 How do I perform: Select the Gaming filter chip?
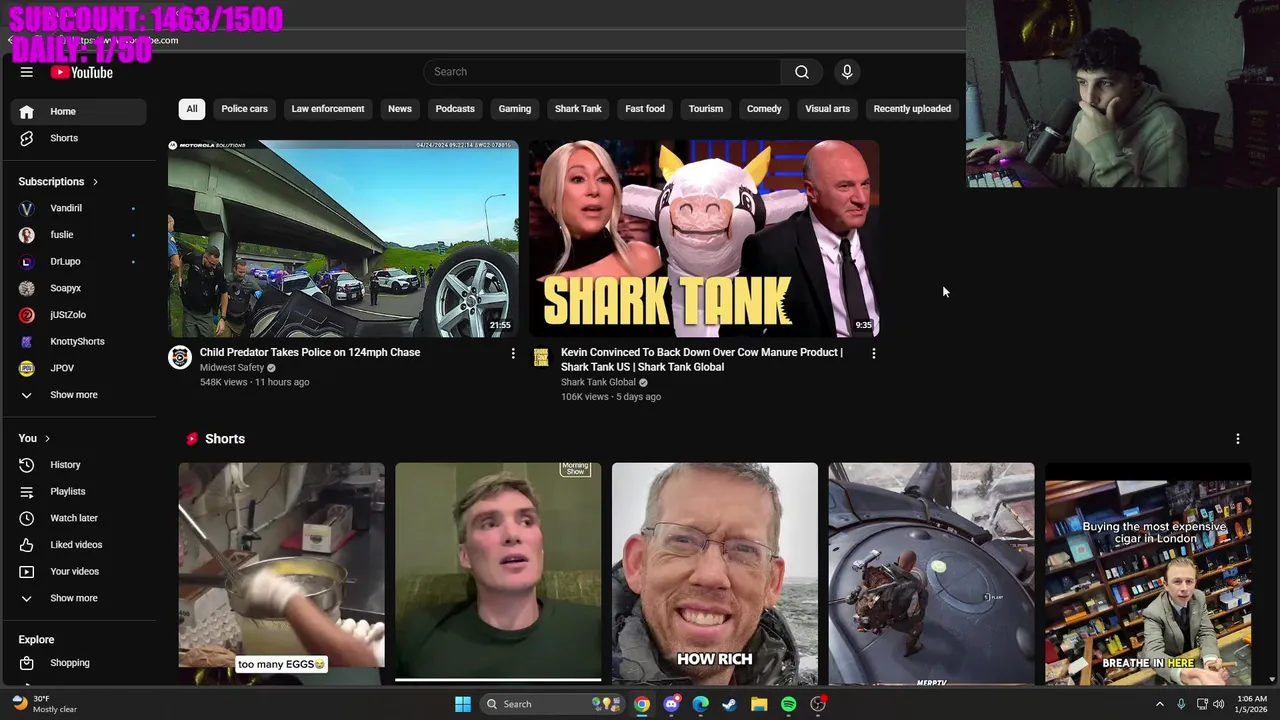point(515,109)
